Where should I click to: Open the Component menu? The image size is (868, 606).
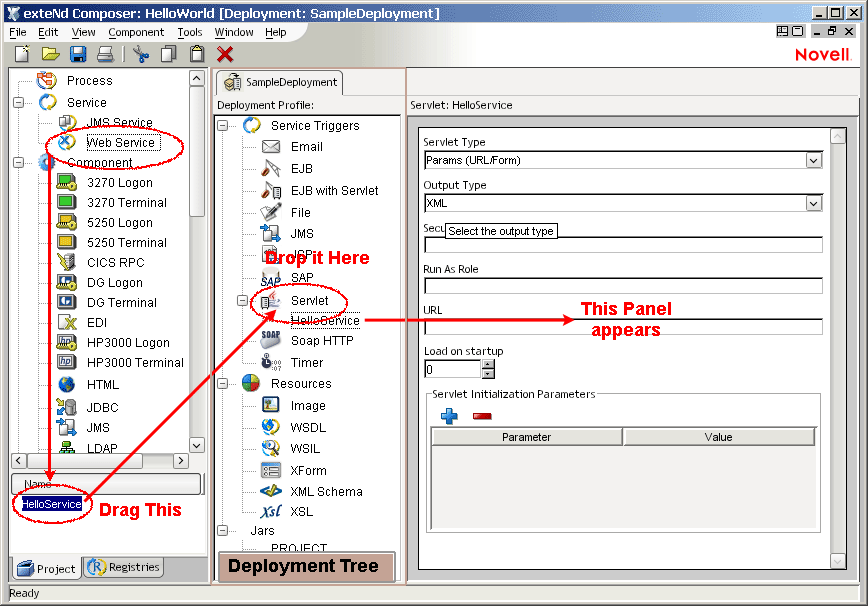pyautogui.click(x=136, y=33)
